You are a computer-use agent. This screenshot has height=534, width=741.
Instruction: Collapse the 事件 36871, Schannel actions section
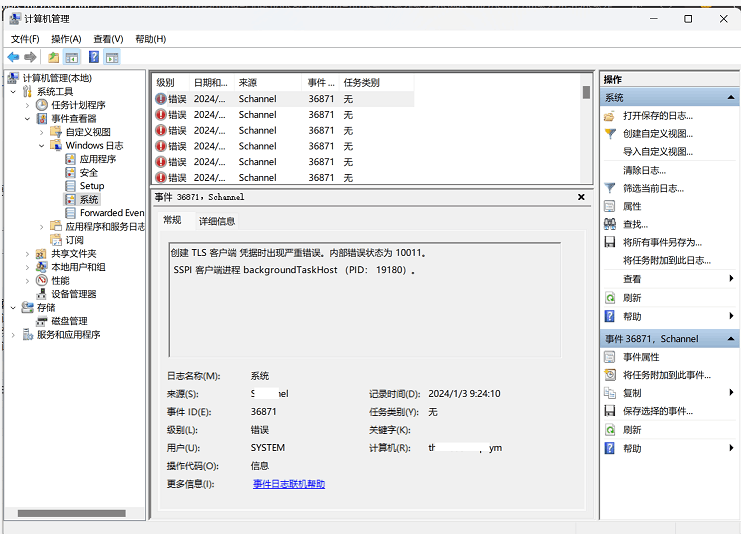pyautogui.click(x=731, y=339)
